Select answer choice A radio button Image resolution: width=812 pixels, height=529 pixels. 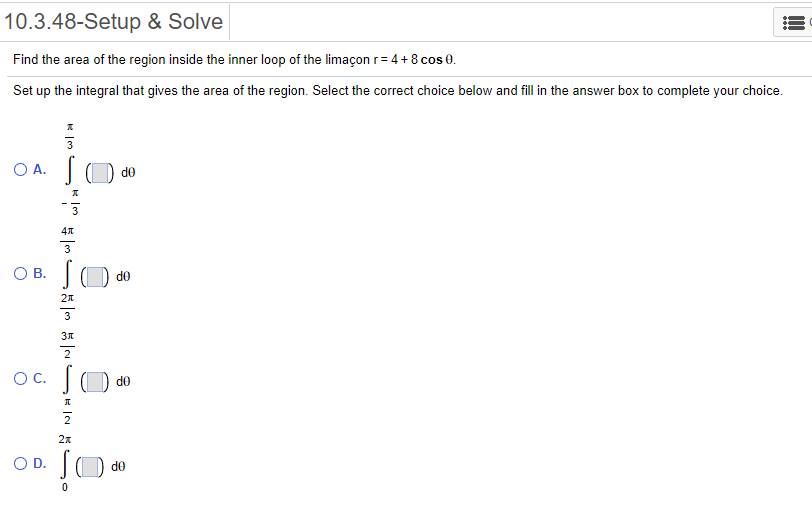(x=20, y=170)
